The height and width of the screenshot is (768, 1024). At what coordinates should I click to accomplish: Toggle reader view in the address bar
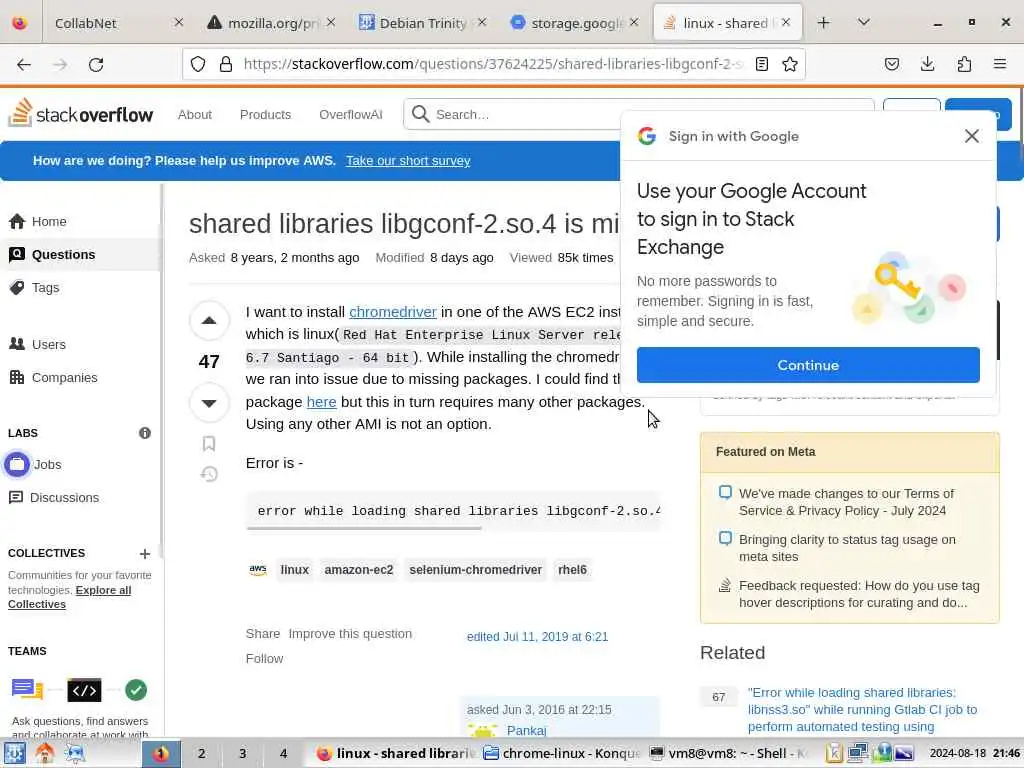761,64
